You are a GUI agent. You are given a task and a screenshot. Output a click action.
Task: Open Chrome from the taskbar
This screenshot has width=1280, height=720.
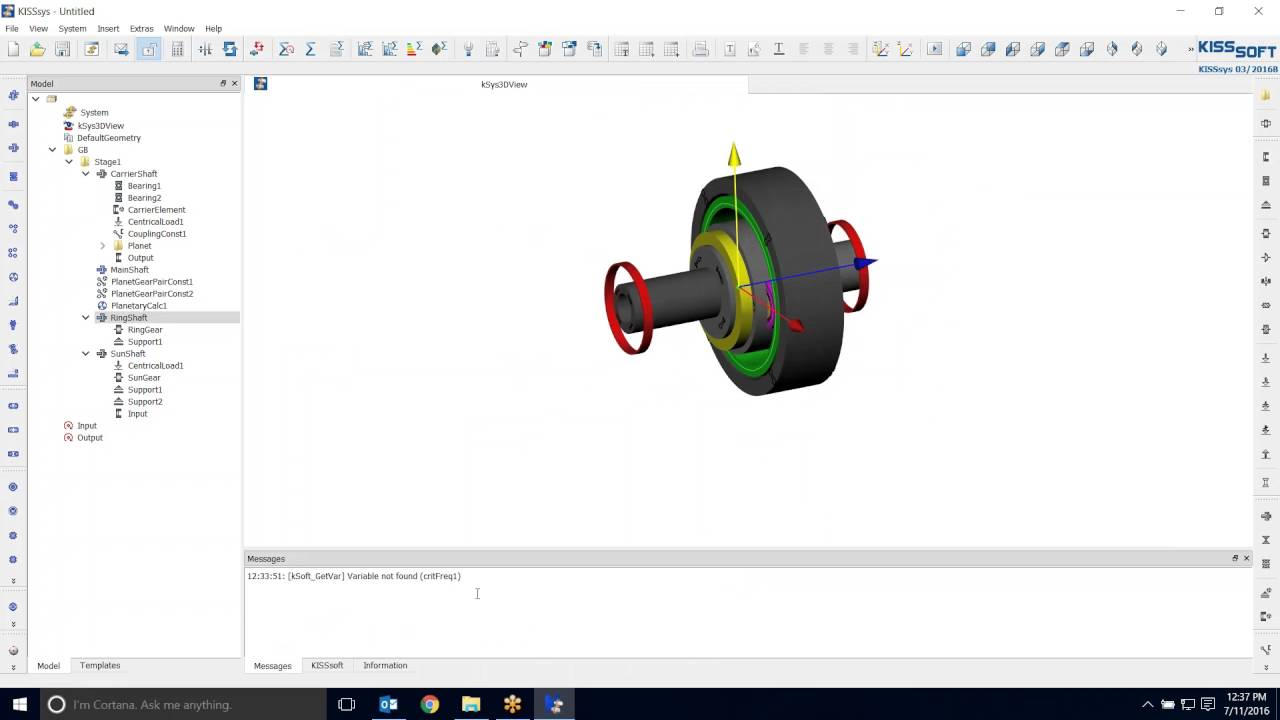coord(429,704)
